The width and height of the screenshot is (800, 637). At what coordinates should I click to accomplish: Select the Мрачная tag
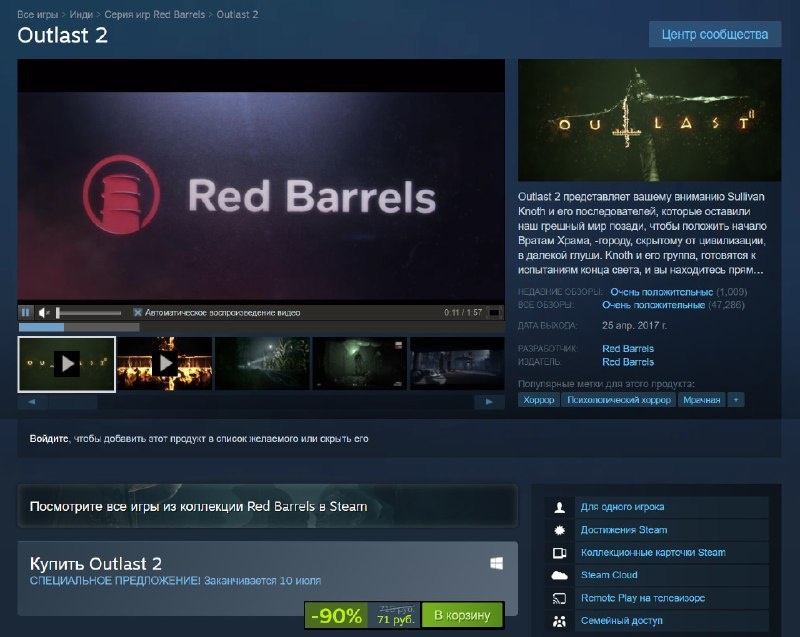[702, 400]
